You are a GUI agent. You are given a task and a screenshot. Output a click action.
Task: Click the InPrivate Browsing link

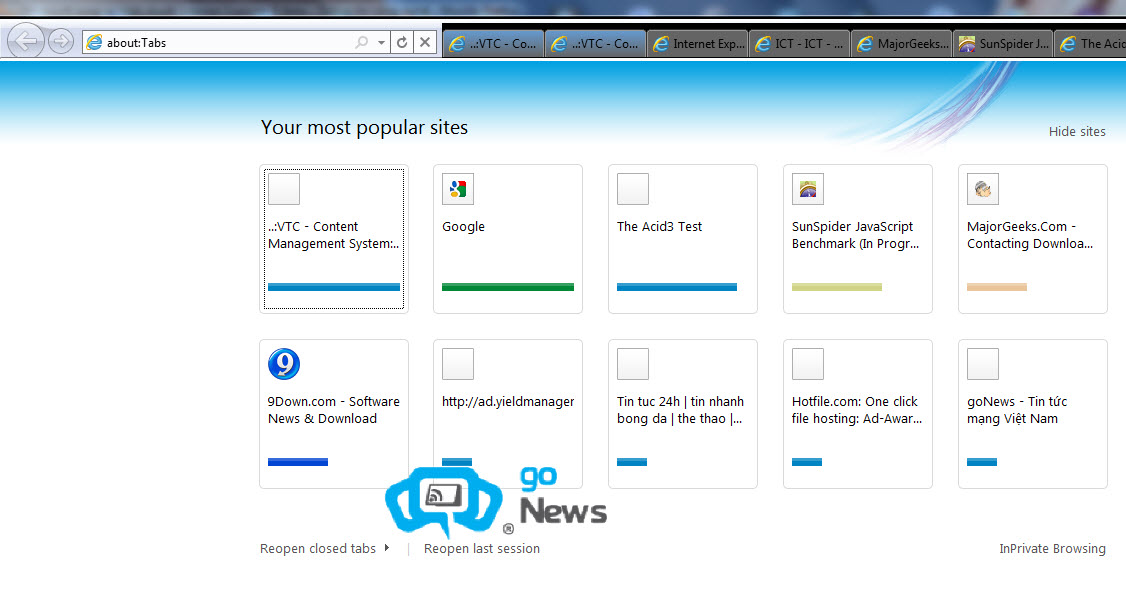pos(1052,548)
